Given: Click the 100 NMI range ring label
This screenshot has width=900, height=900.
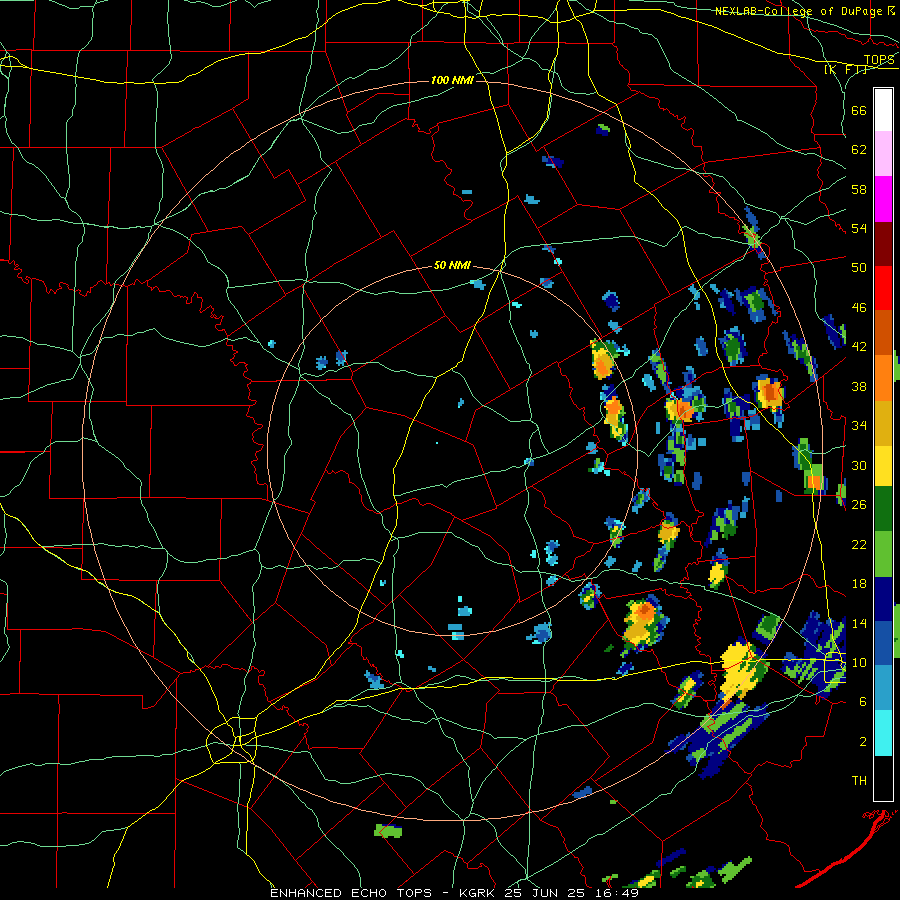Looking at the screenshot, I should coord(452,80).
